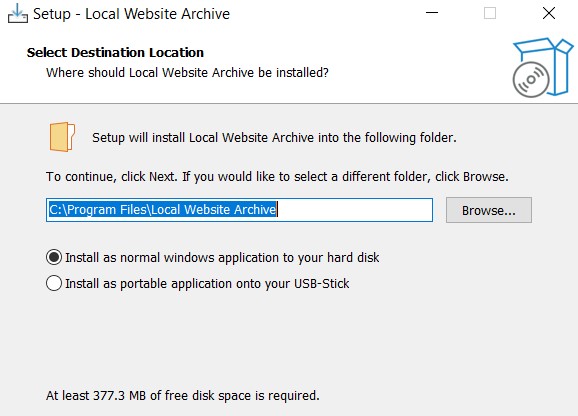
Task: Close the Setup window
Action: coord(549,13)
